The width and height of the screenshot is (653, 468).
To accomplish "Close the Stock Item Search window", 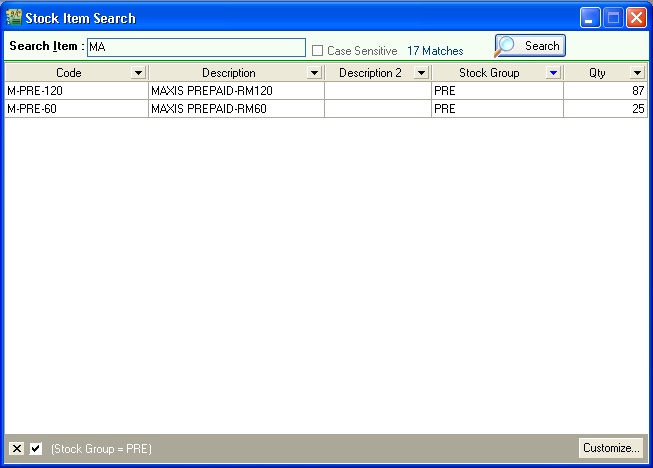I will 636,18.
